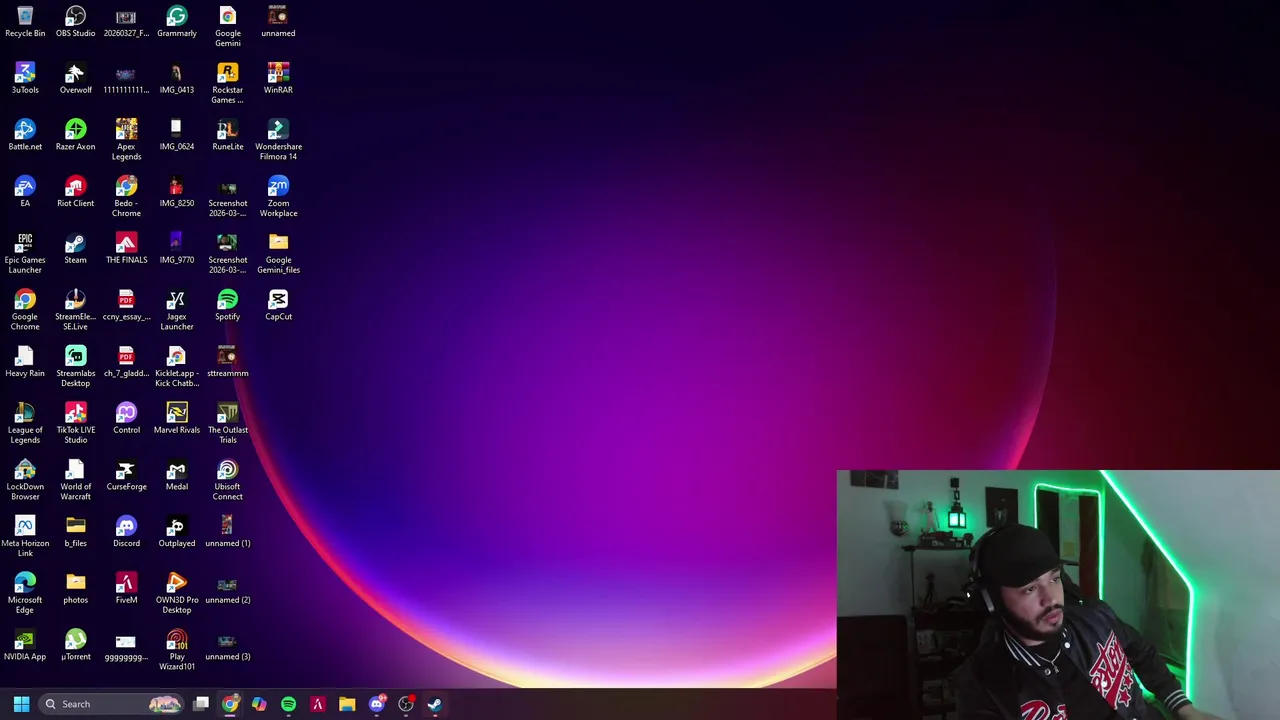Open the Bedo - Chrome profile shortcut
Image resolution: width=1280 pixels, height=720 pixels.
[x=126, y=198]
